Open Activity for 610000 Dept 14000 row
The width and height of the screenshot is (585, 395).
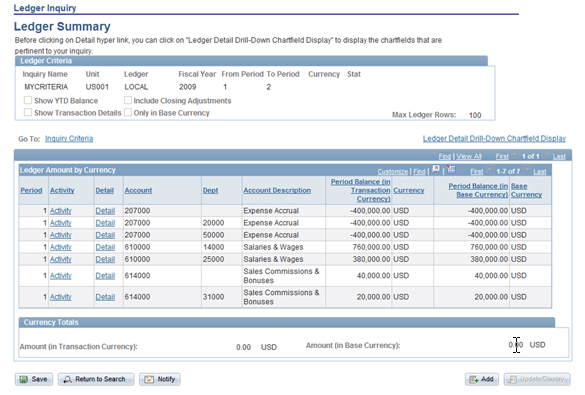[x=60, y=247]
